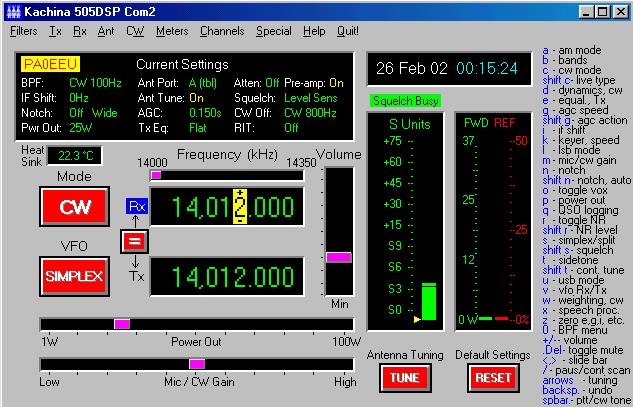Click the 'x - speech proc.' shortcut line
Image resolution: width=633 pixels, height=407 pixels.
[x=581, y=310]
